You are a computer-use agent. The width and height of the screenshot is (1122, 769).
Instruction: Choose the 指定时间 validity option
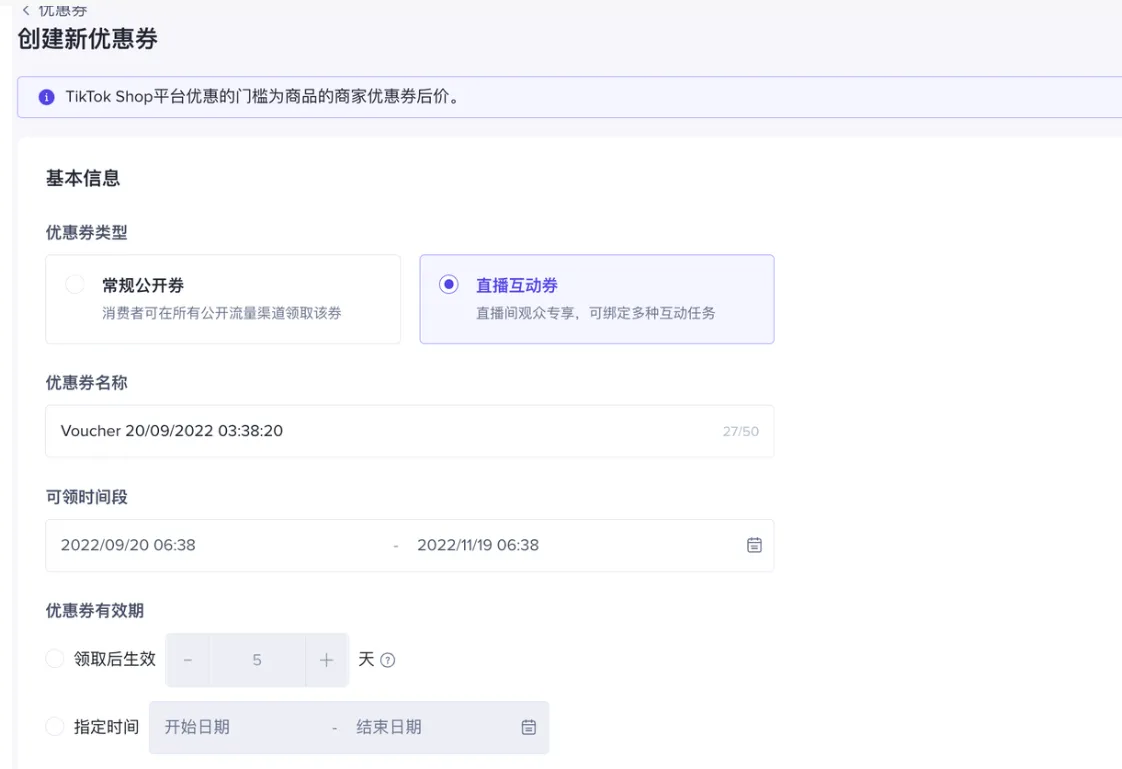tap(54, 726)
